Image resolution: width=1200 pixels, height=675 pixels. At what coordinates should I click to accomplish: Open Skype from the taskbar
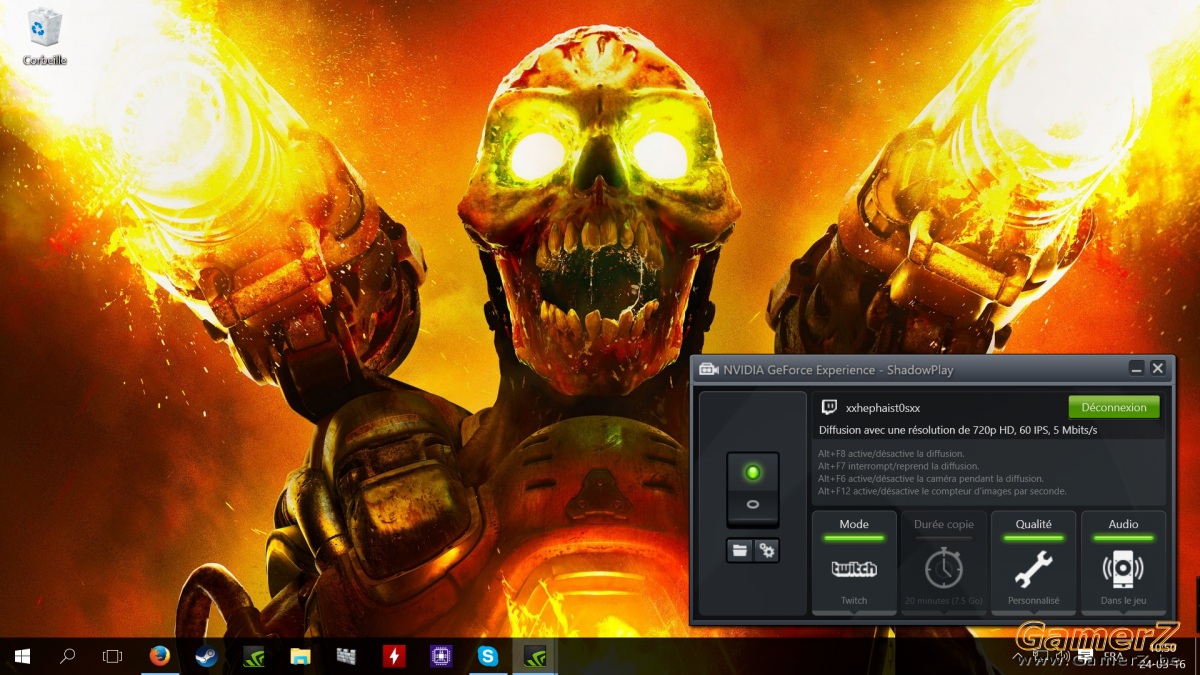point(488,656)
